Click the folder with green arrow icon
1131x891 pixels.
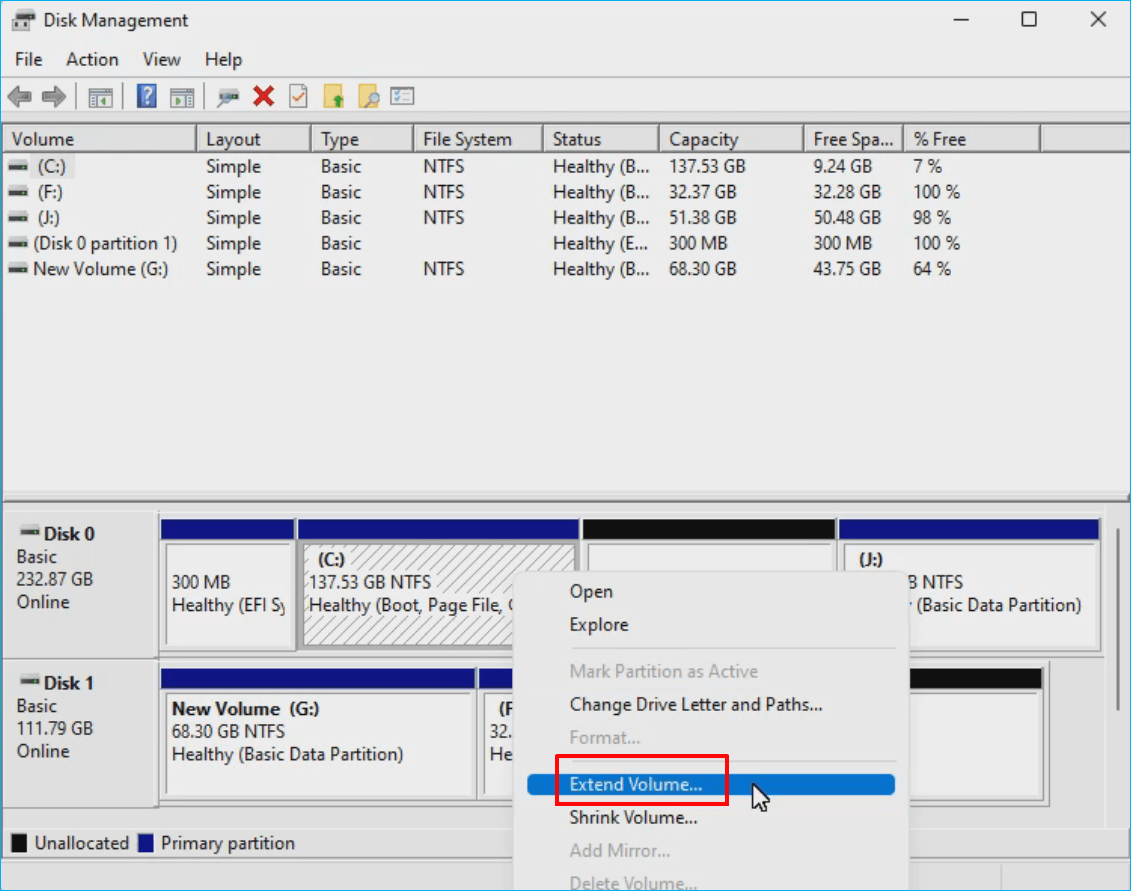pos(334,97)
